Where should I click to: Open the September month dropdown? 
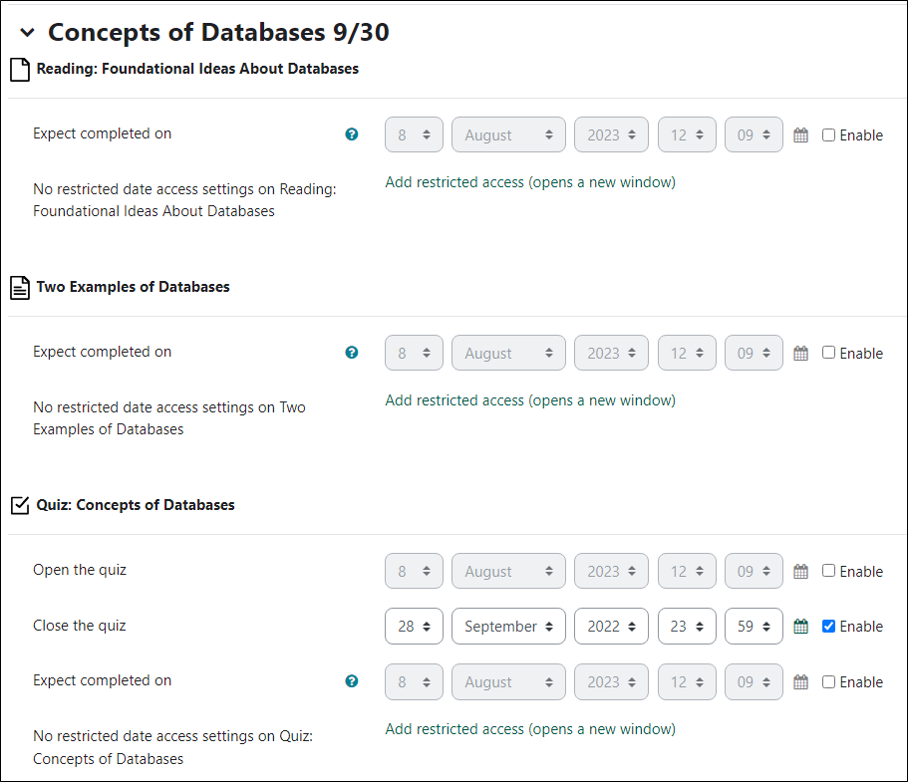(508, 626)
